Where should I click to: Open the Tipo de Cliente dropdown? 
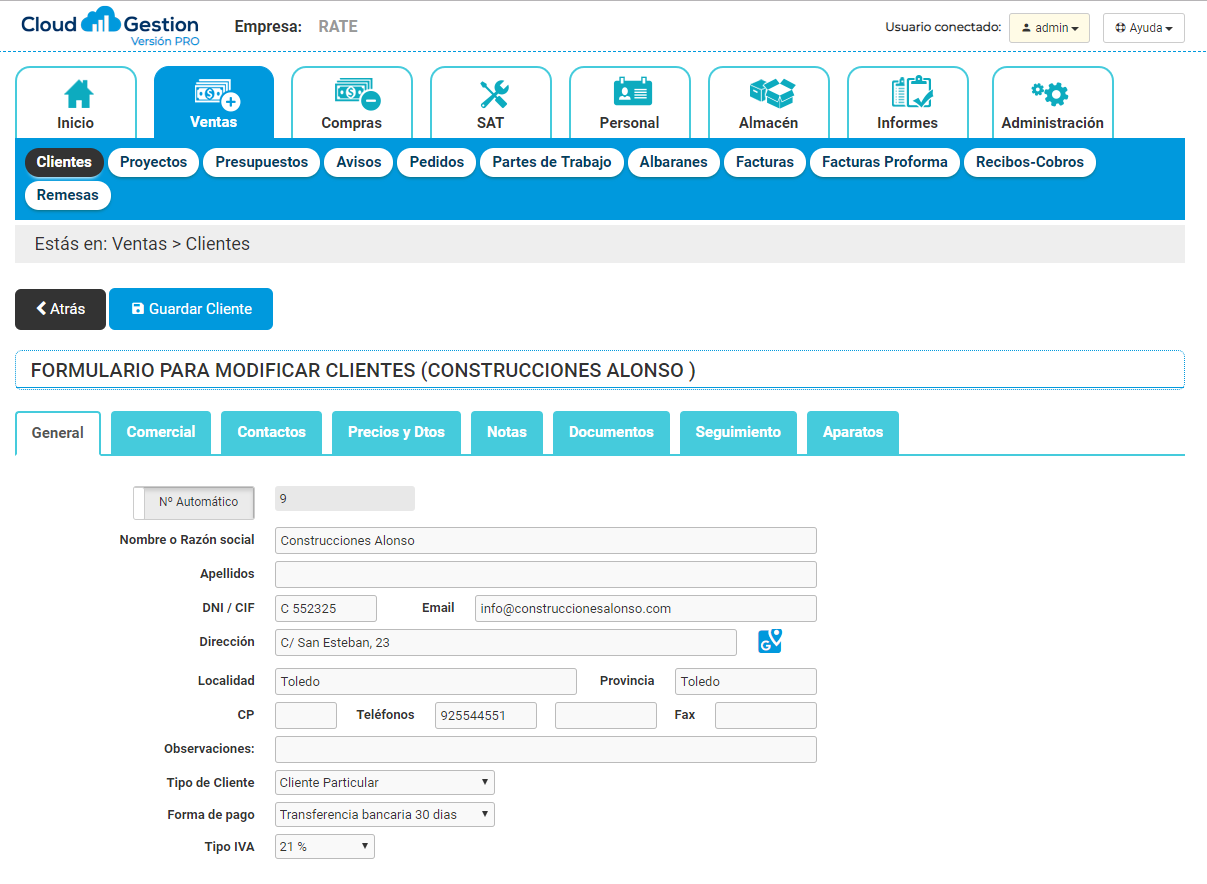tap(385, 782)
